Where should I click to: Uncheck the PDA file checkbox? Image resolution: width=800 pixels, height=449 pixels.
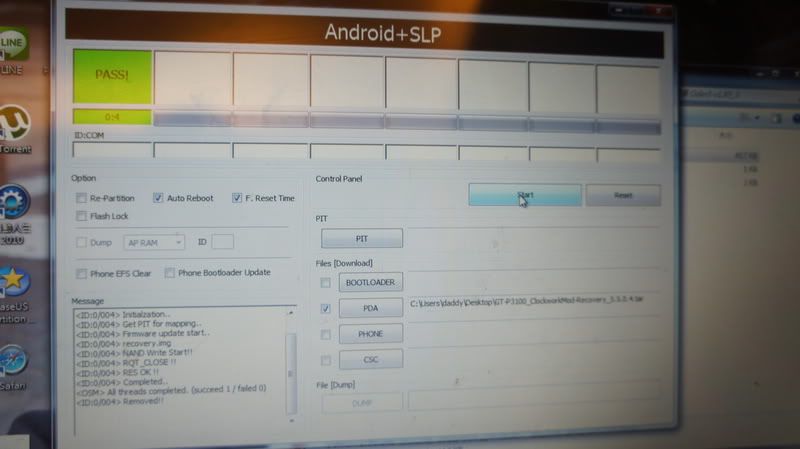326,308
